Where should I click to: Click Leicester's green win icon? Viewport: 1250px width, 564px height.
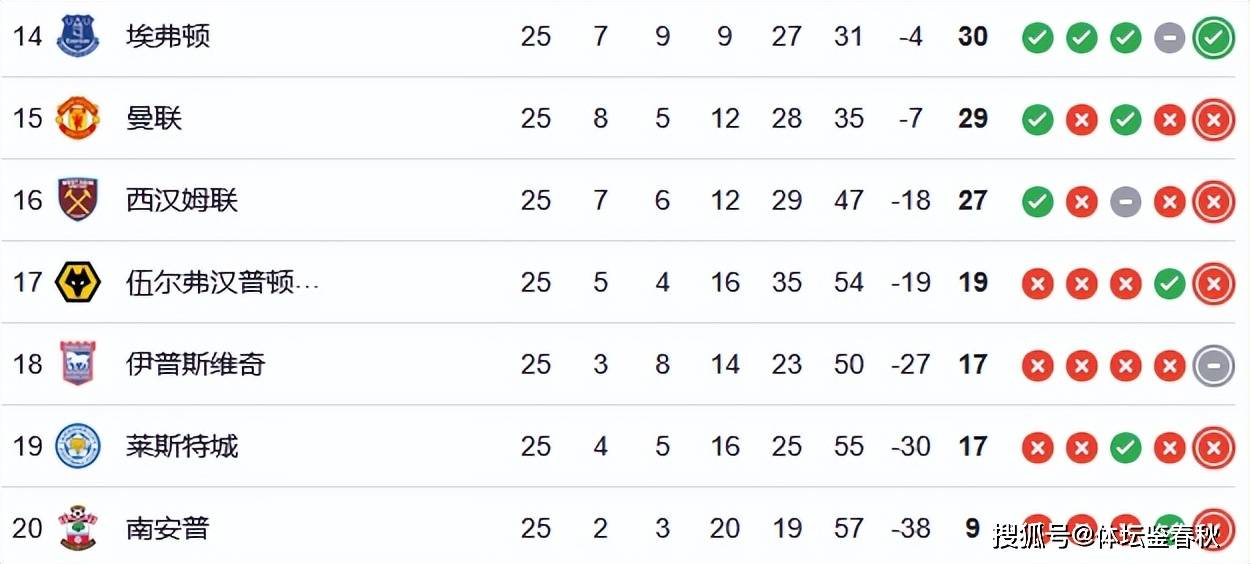pos(1125,449)
